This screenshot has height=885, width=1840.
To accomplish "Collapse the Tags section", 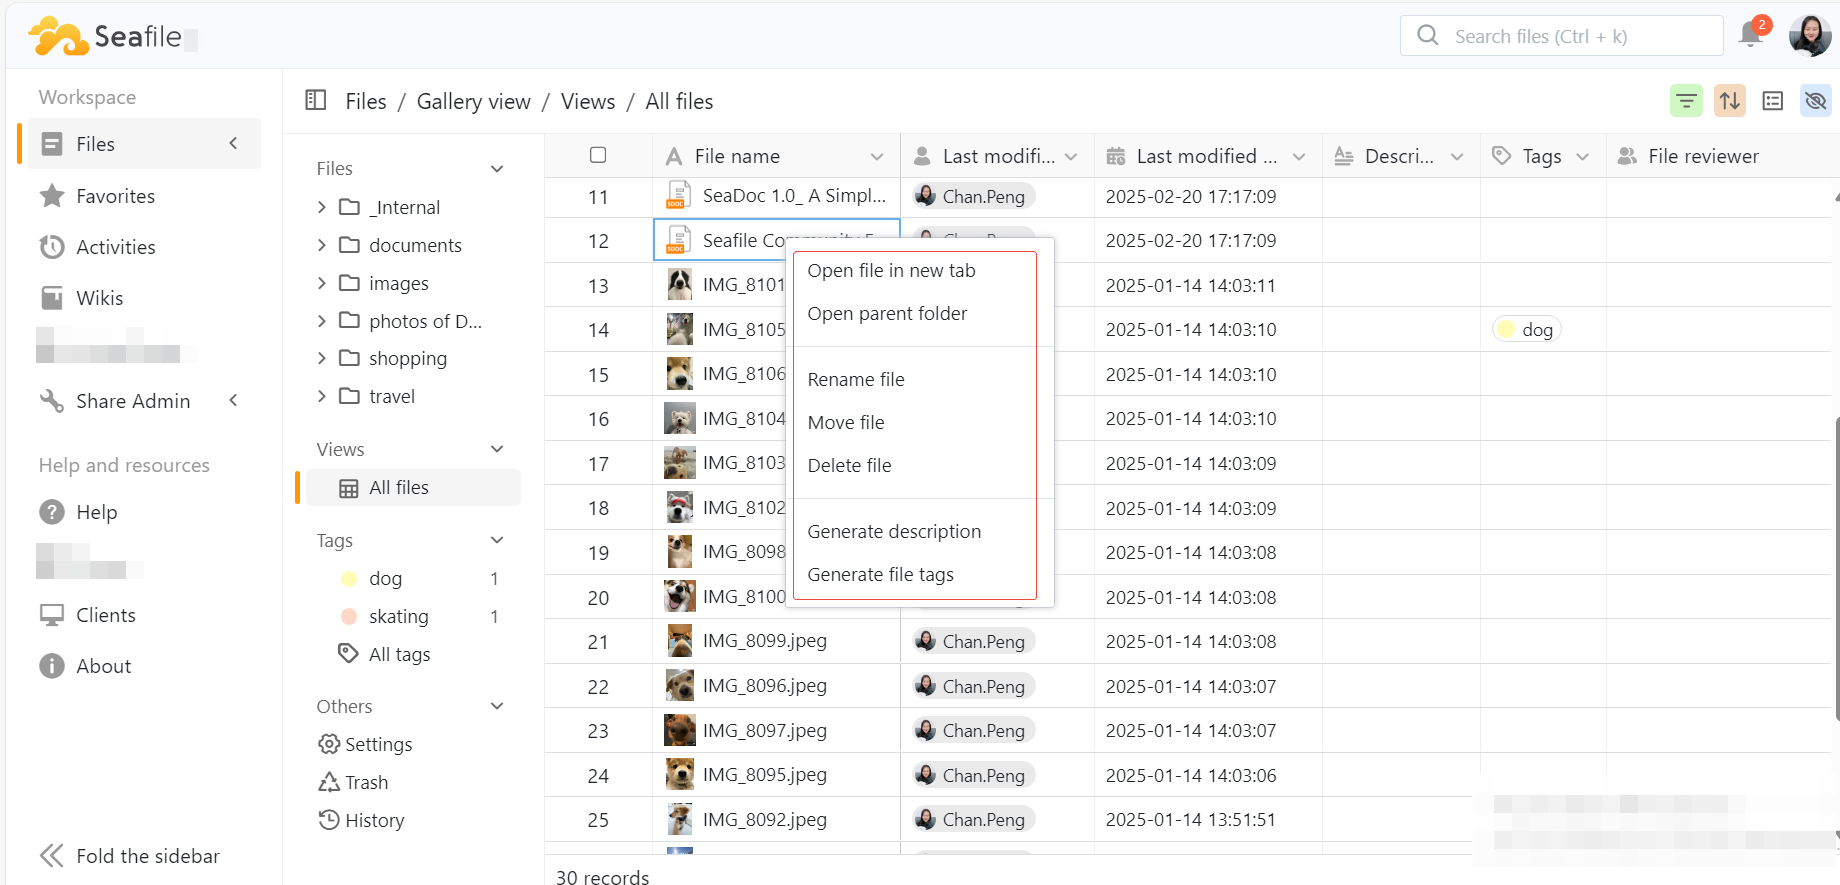I will pos(497,540).
